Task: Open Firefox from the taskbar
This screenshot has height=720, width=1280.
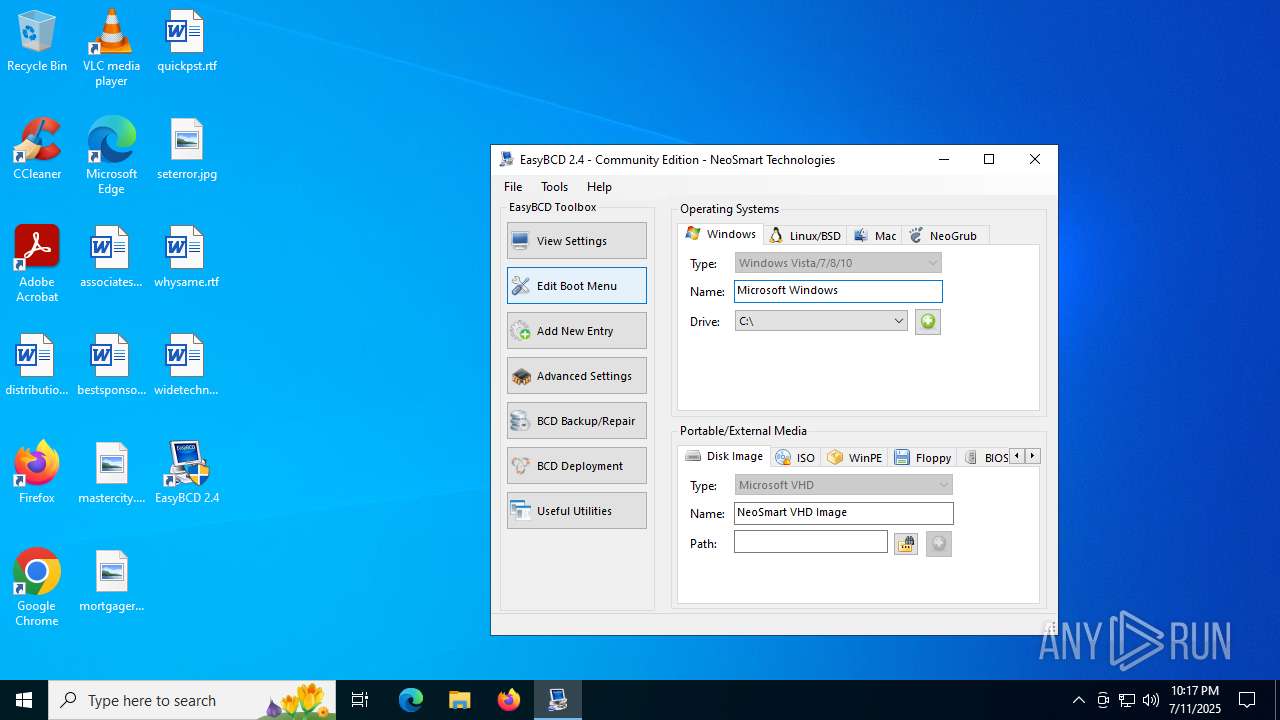Action: click(509, 700)
